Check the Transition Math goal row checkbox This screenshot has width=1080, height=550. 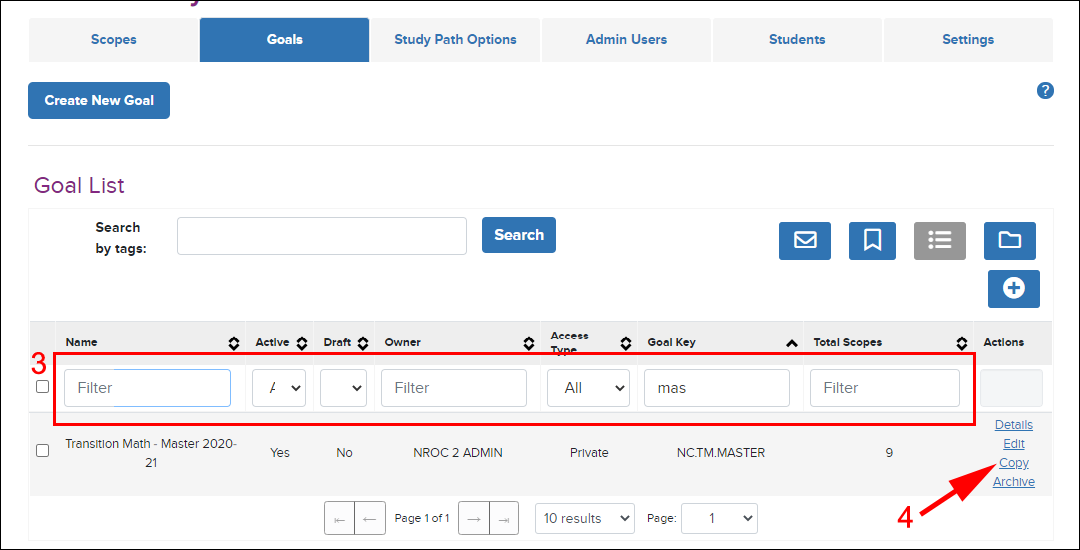(43, 452)
